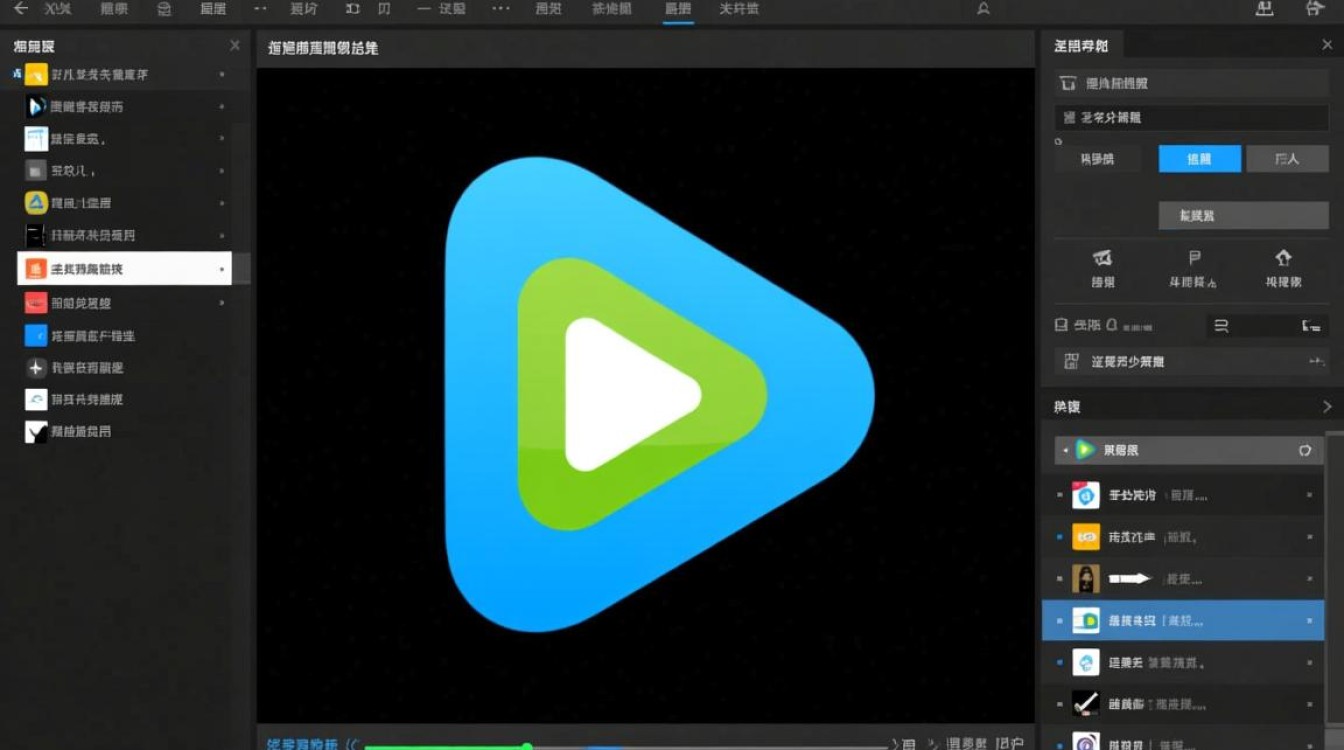Select the orange thumbnail layer in the right list
This screenshot has width=1344, height=750.
tap(1086, 537)
